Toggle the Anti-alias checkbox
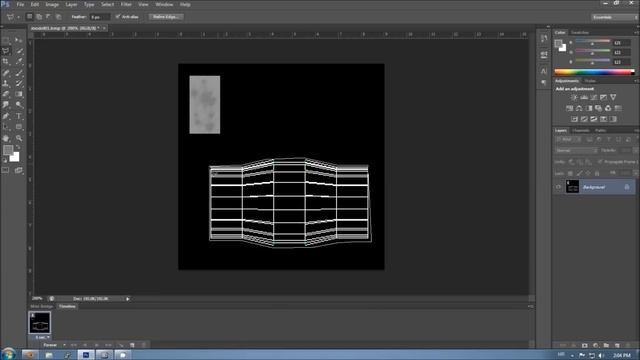640x360 pixels. [118, 17]
